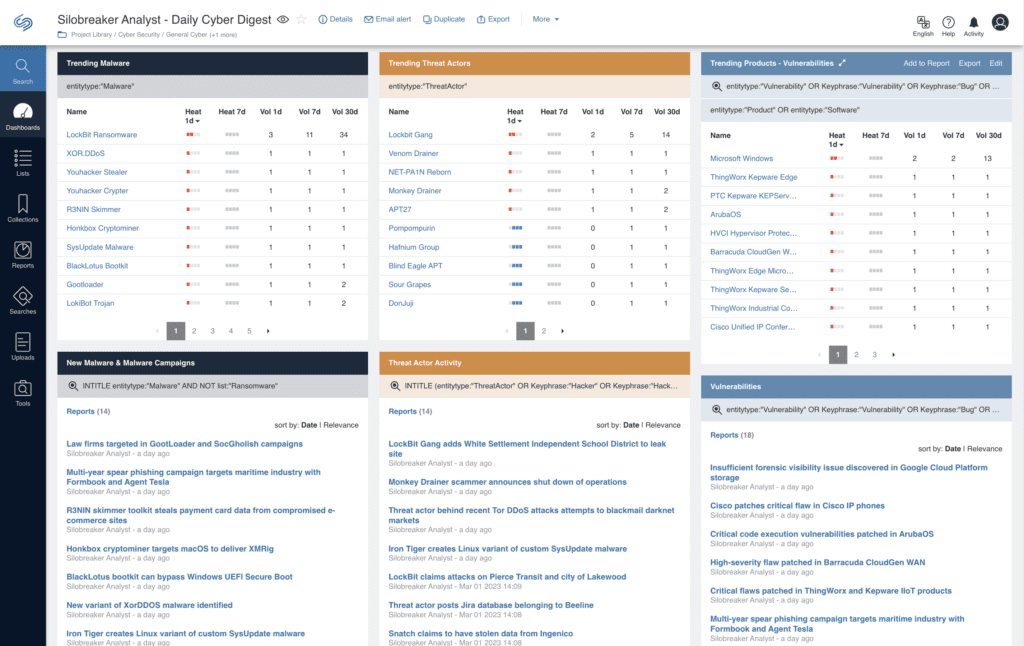Viewport: 1024px width, 646px height.
Task: Click Trending Malware entitytype query field
Action: pos(212,86)
